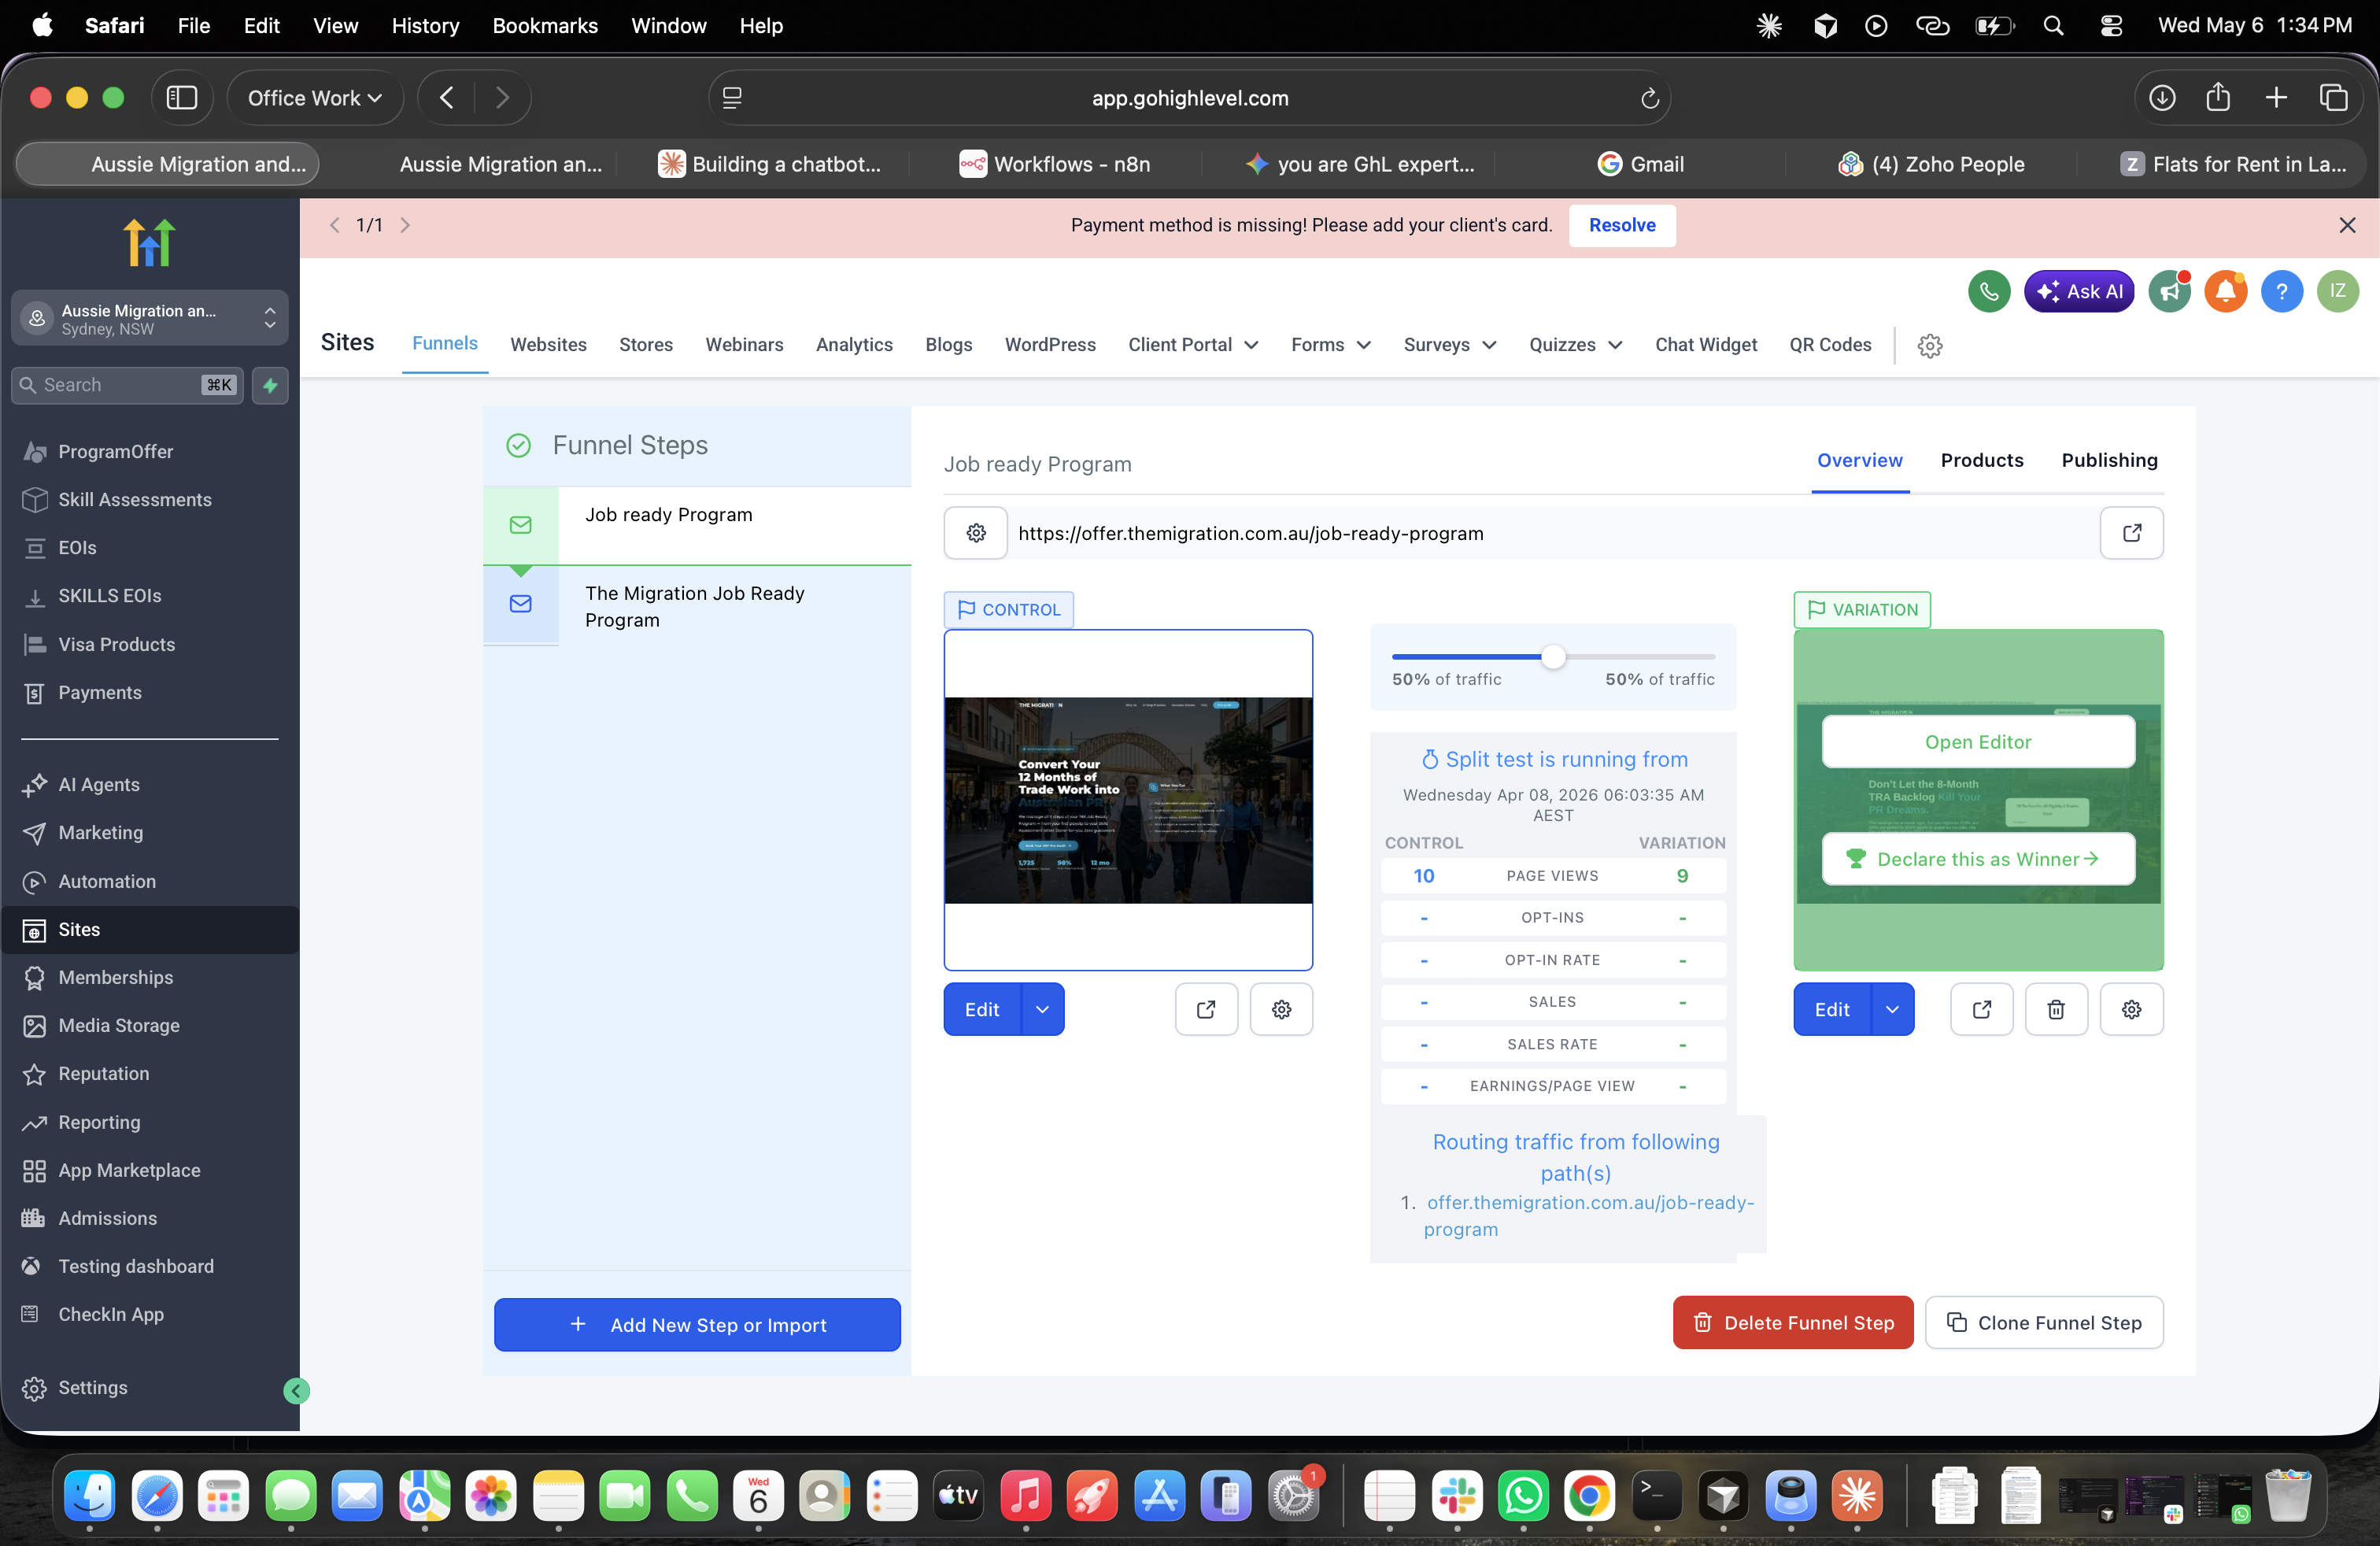Open Settings in the sidebar

[x=92, y=1388]
